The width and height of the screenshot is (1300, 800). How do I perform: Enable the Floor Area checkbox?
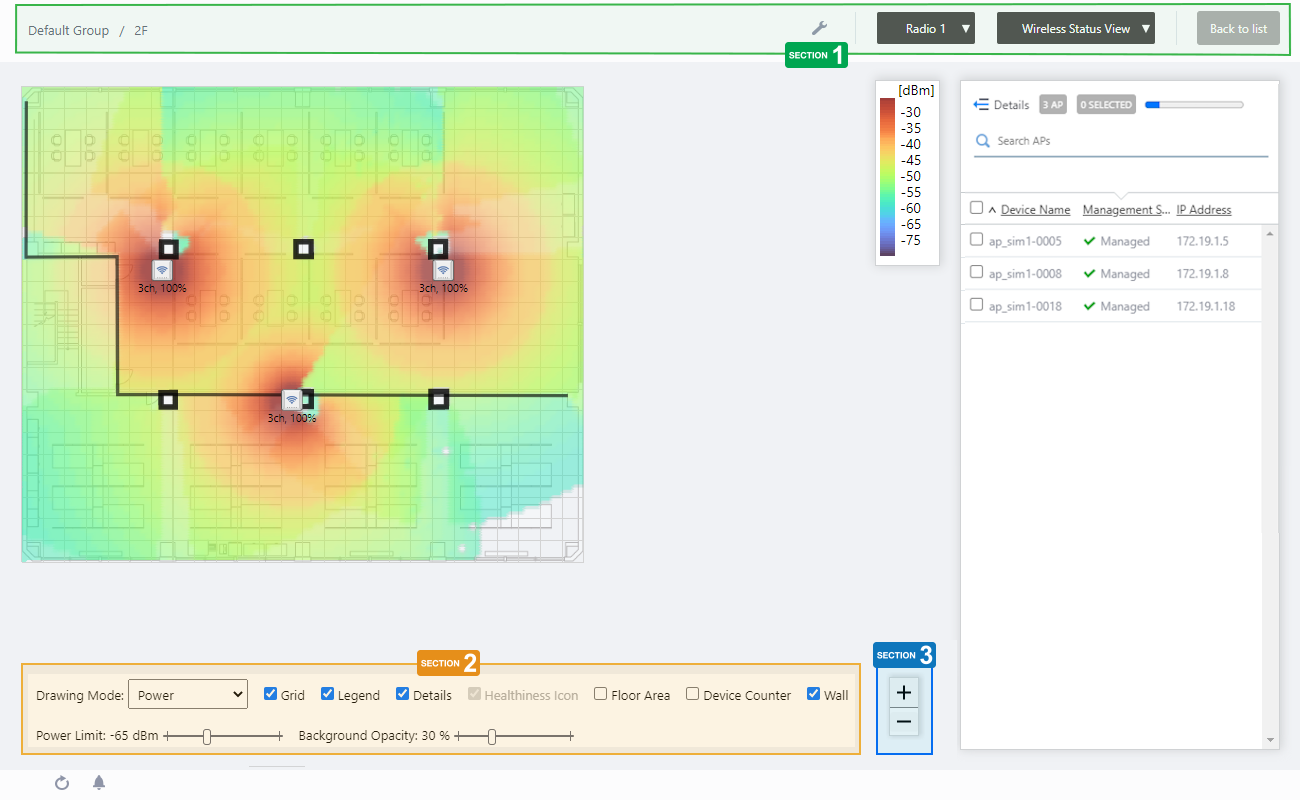[x=600, y=694]
